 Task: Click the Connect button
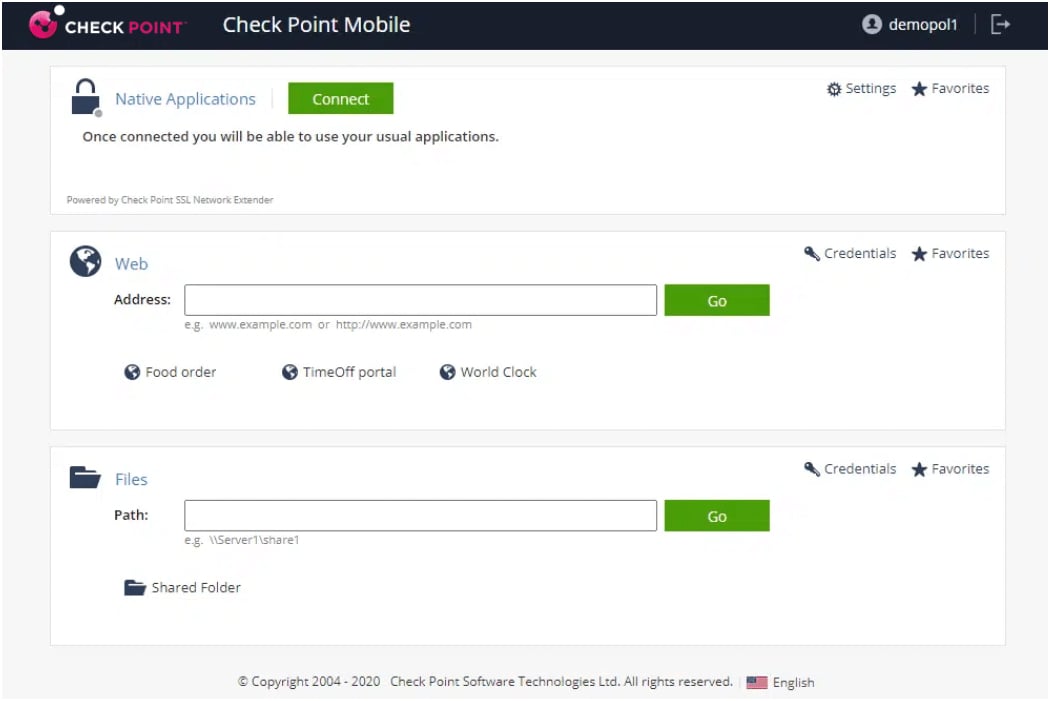point(340,98)
